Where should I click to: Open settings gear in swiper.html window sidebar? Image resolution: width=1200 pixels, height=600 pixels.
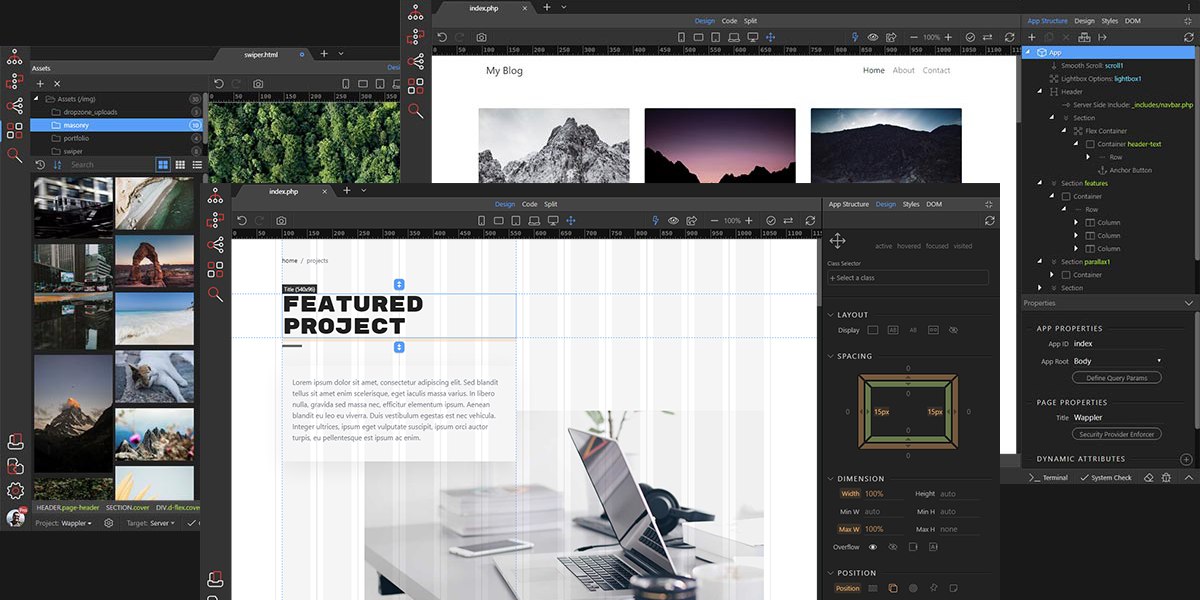click(x=15, y=491)
